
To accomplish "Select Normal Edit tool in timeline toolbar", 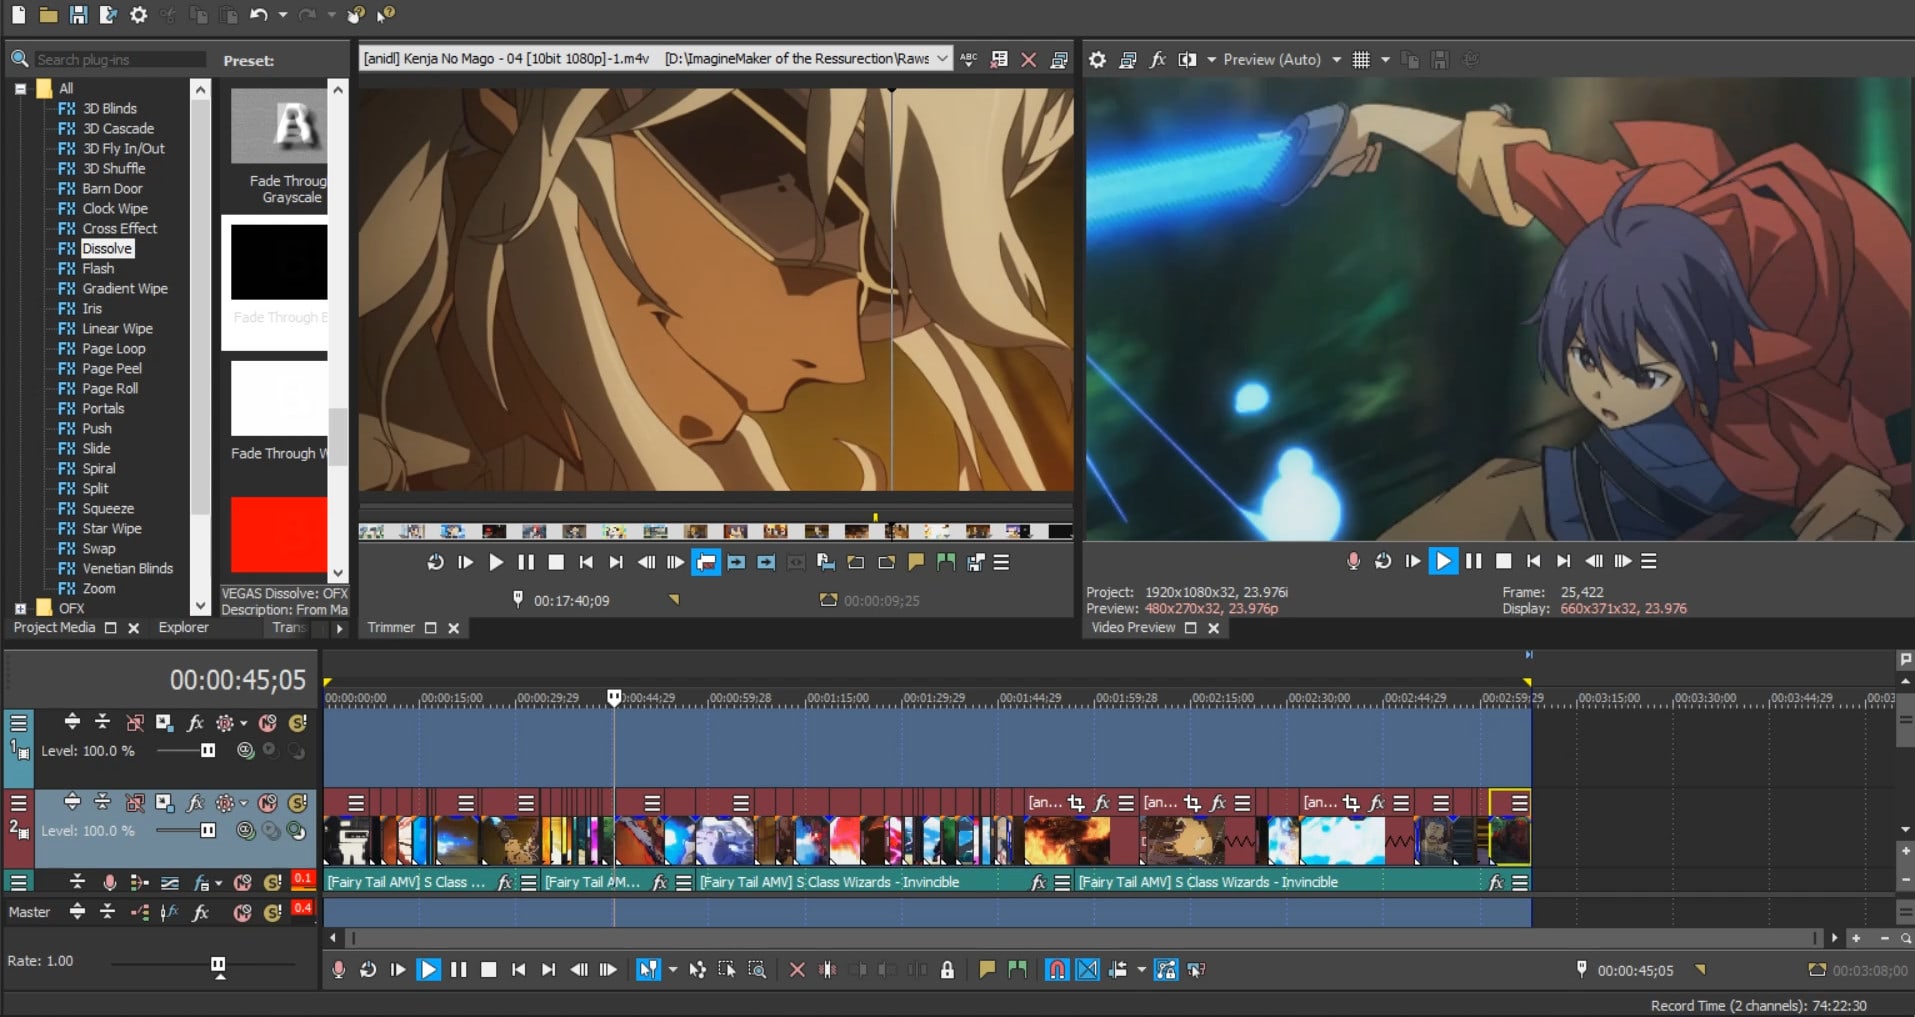I will coord(648,969).
